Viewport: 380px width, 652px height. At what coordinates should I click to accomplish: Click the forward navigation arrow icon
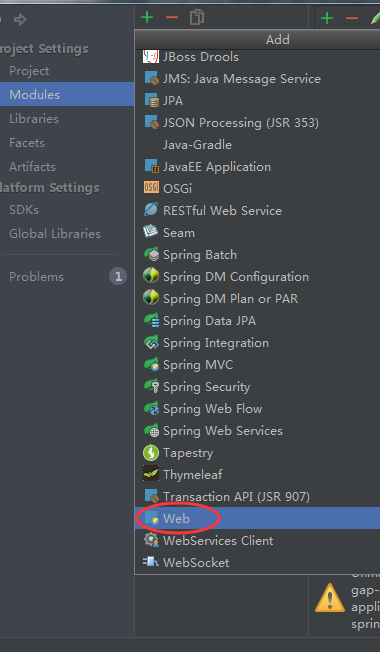click(20, 19)
